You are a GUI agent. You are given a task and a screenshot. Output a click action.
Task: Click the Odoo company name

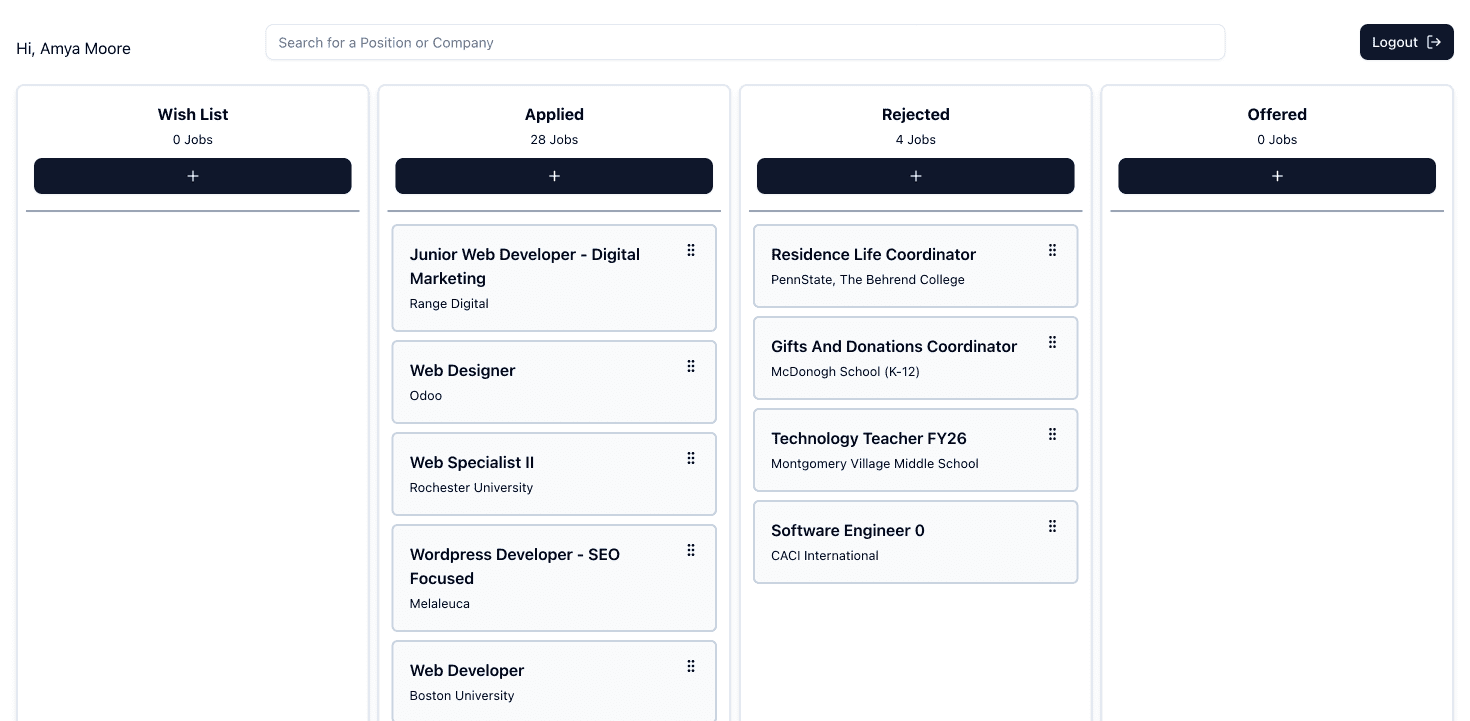click(x=426, y=395)
